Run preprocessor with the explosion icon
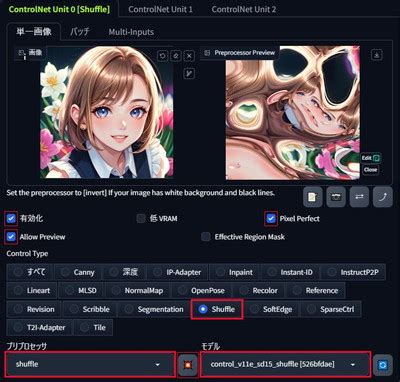The height and width of the screenshot is (382, 400). click(x=188, y=365)
